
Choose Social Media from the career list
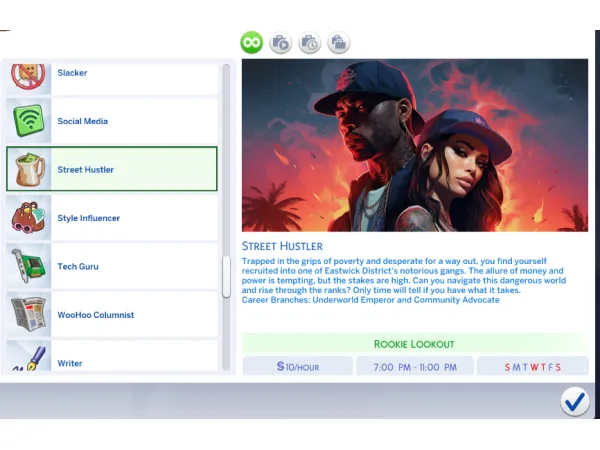coord(83,122)
